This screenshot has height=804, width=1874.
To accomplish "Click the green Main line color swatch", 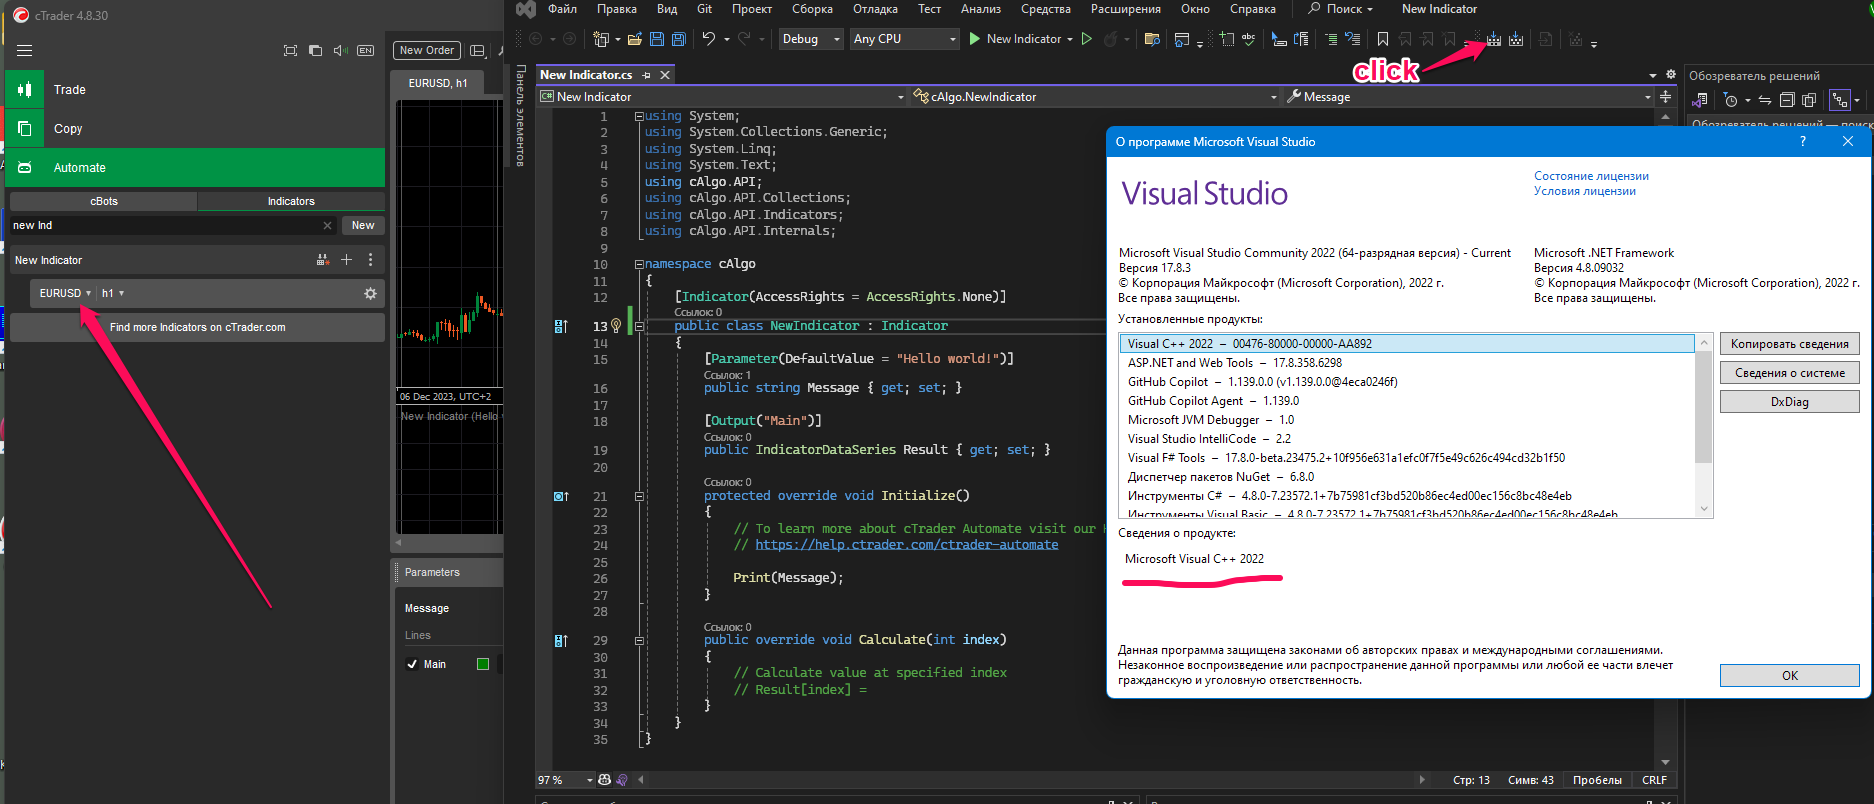I will pyautogui.click(x=483, y=664).
